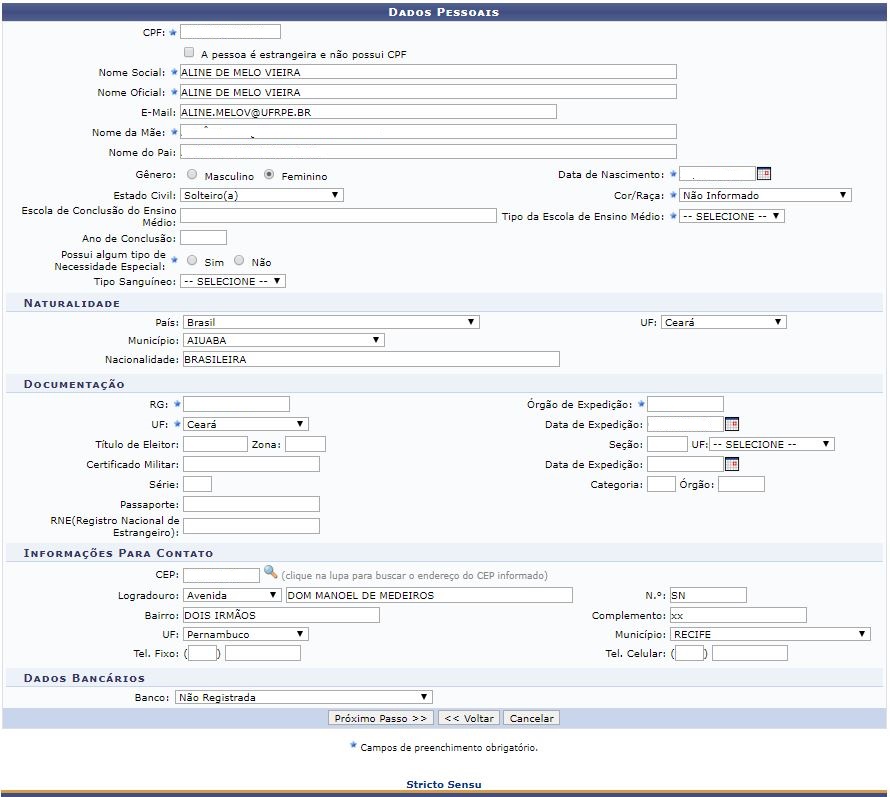Click the Ano de Conclusão field
890x797 pixels.
point(203,238)
